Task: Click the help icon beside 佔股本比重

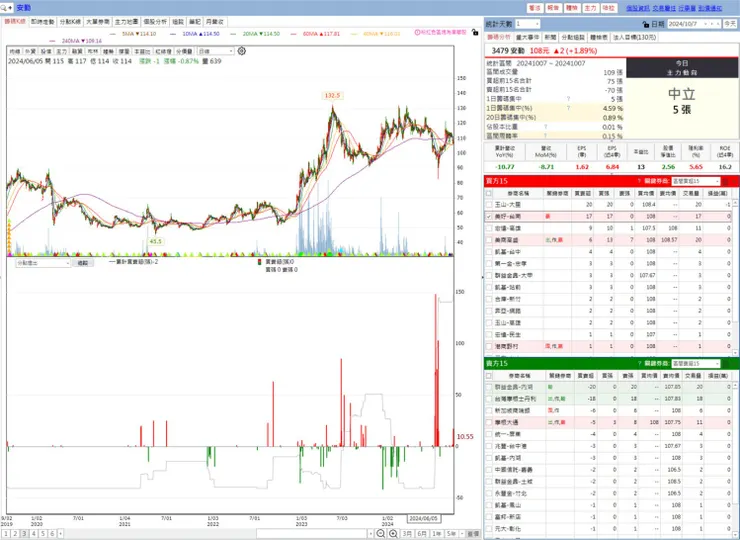Action: click(x=546, y=127)
